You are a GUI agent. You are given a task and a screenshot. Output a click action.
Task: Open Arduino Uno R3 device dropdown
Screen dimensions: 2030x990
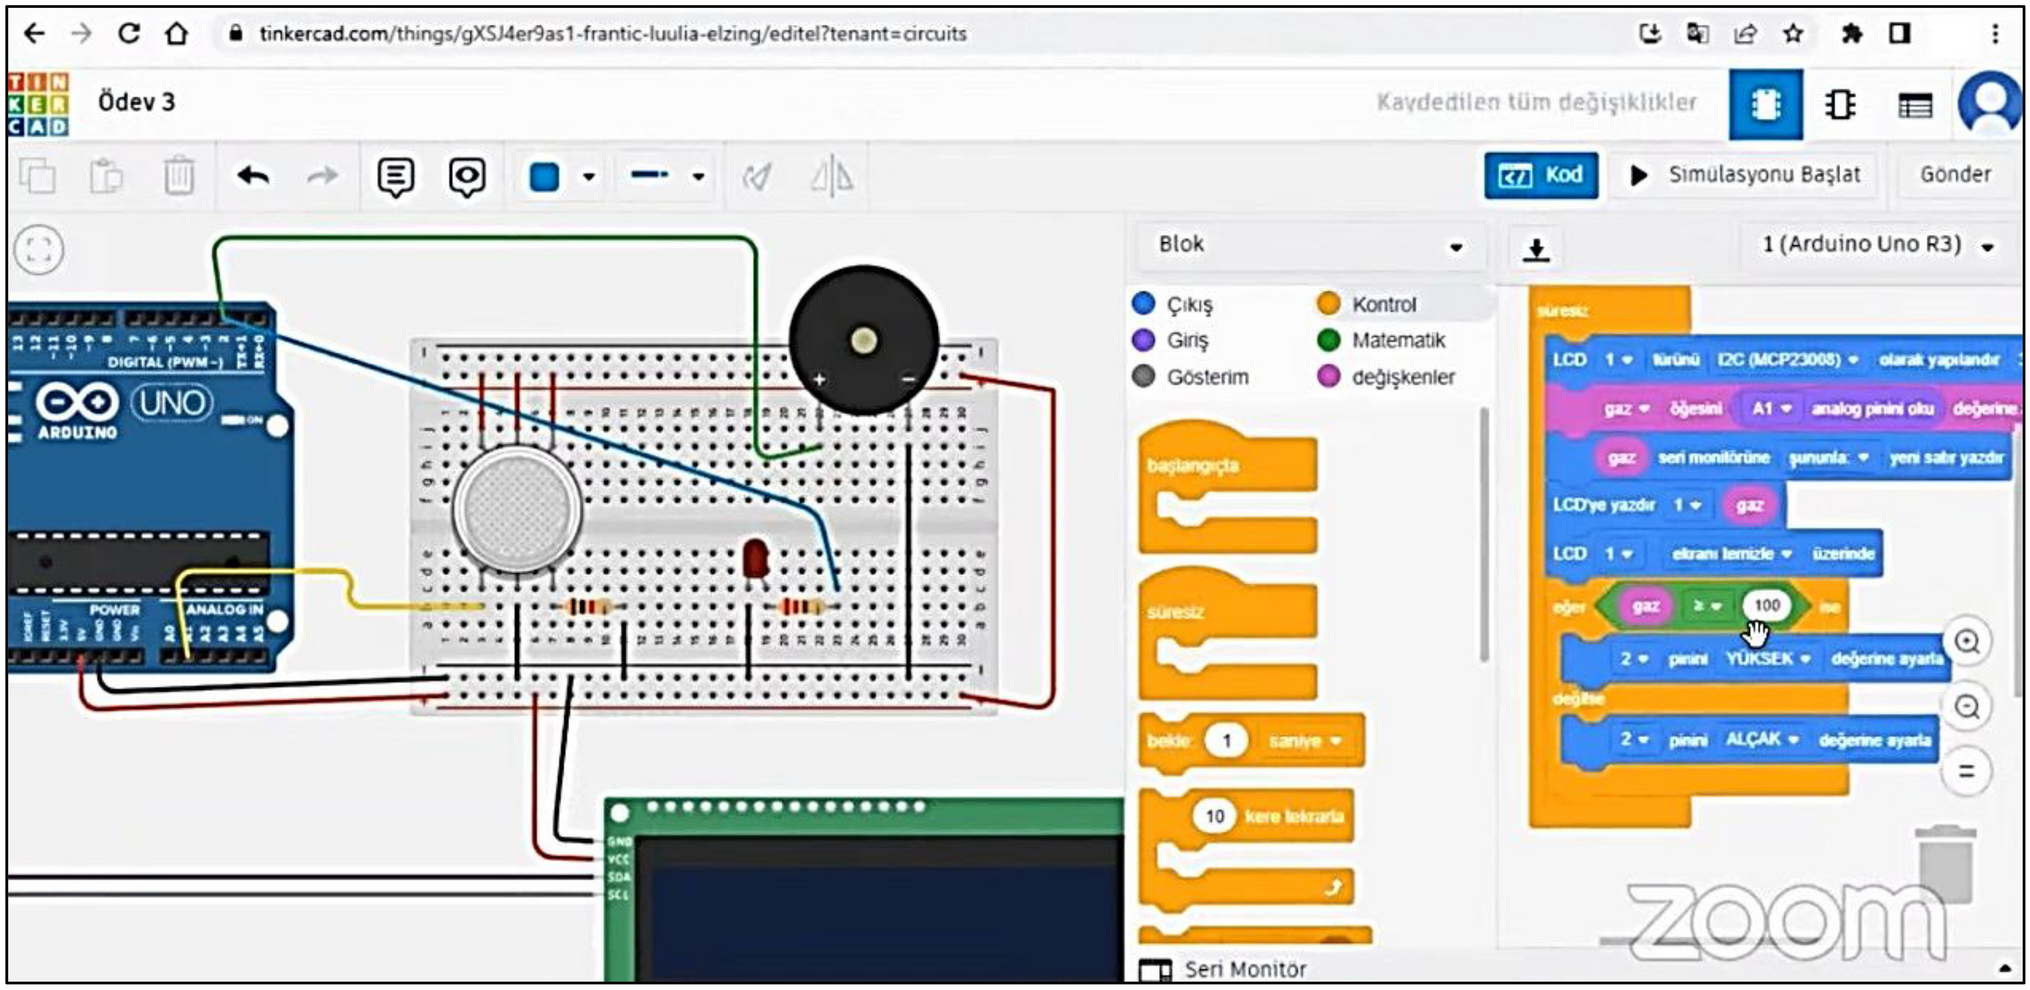[1876, 245]
